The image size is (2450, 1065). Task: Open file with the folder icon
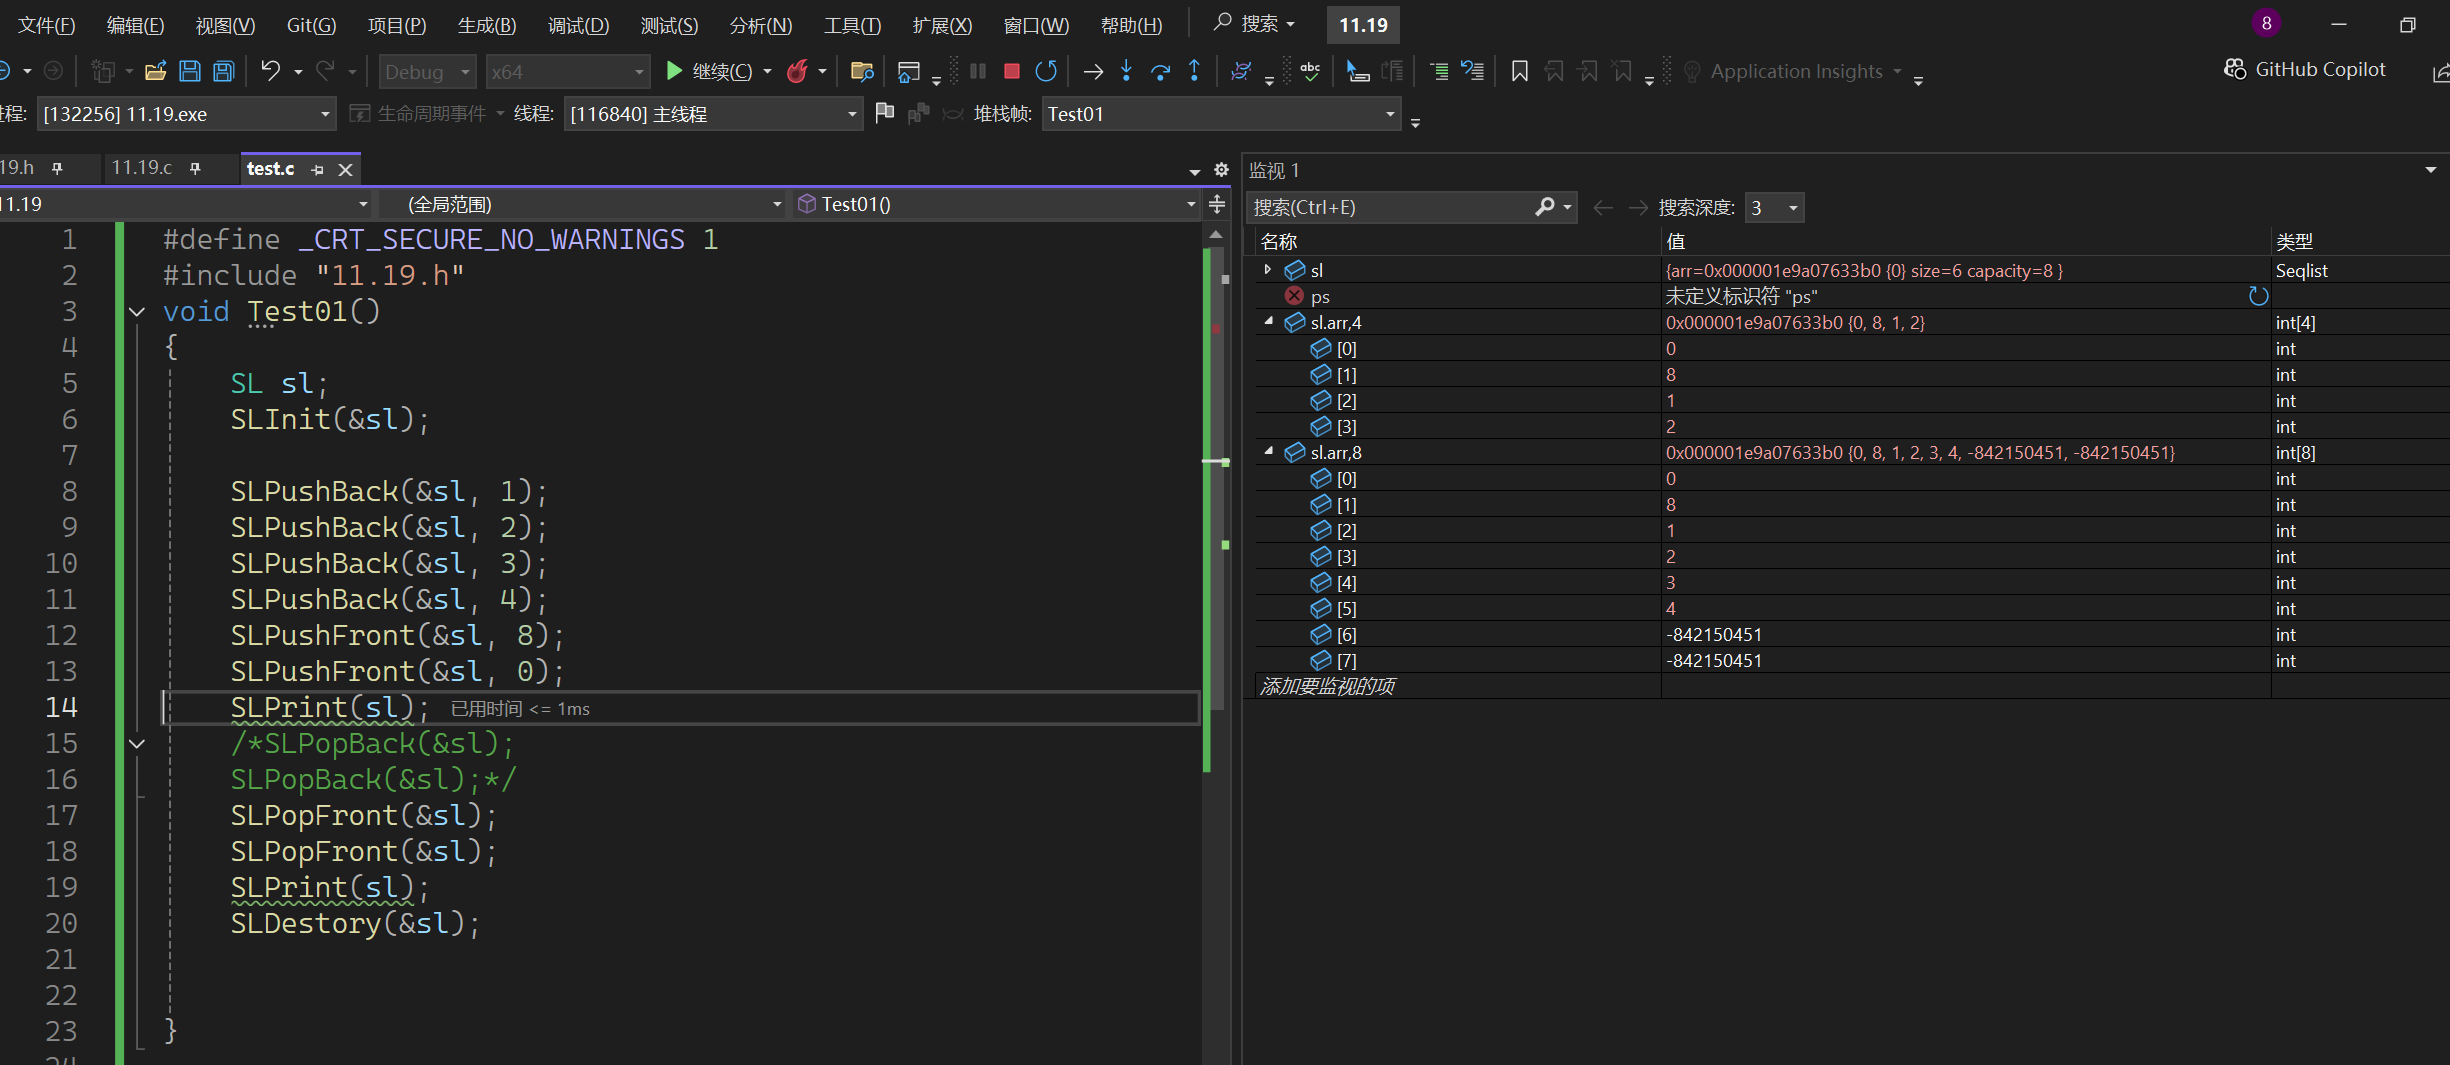tap(155, 71)
